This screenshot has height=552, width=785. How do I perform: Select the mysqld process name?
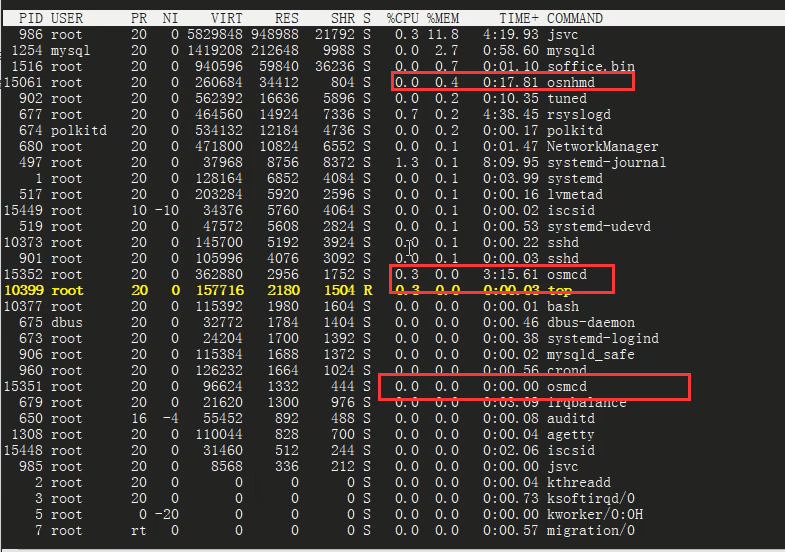(x=570, y=50)
